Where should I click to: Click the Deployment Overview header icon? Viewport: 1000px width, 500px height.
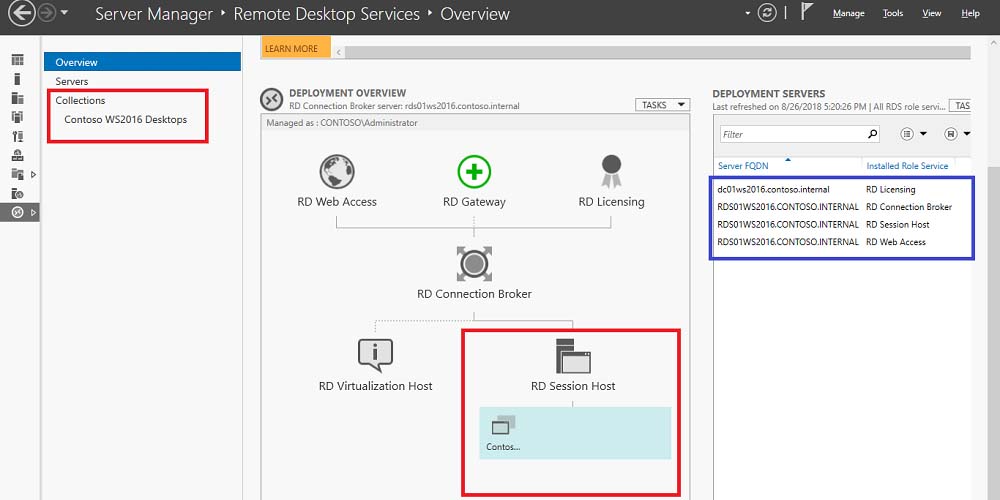pyautogui.click(x=272, y=99)
